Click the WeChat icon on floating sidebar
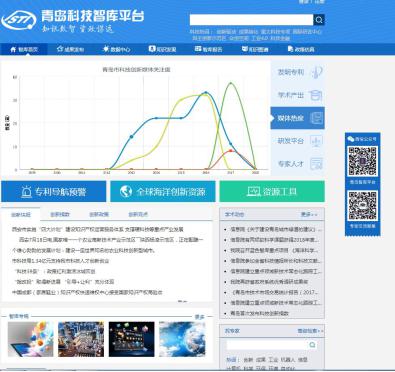This screenshot has width=395, height=372. click(x=350, y=139)
